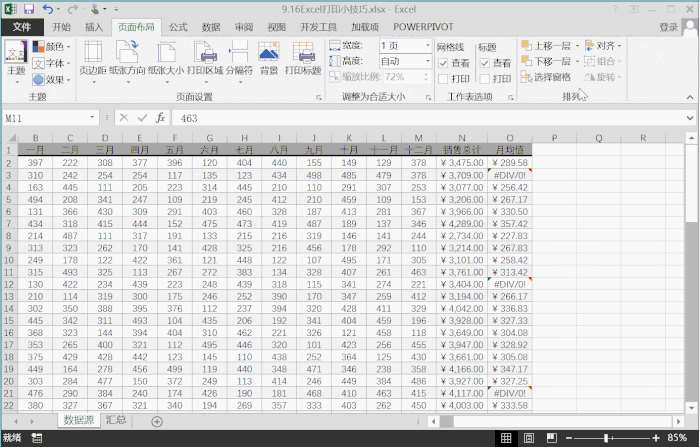Click the Save icon in quick access toolbar
The image size is (700, 447).
29,9
